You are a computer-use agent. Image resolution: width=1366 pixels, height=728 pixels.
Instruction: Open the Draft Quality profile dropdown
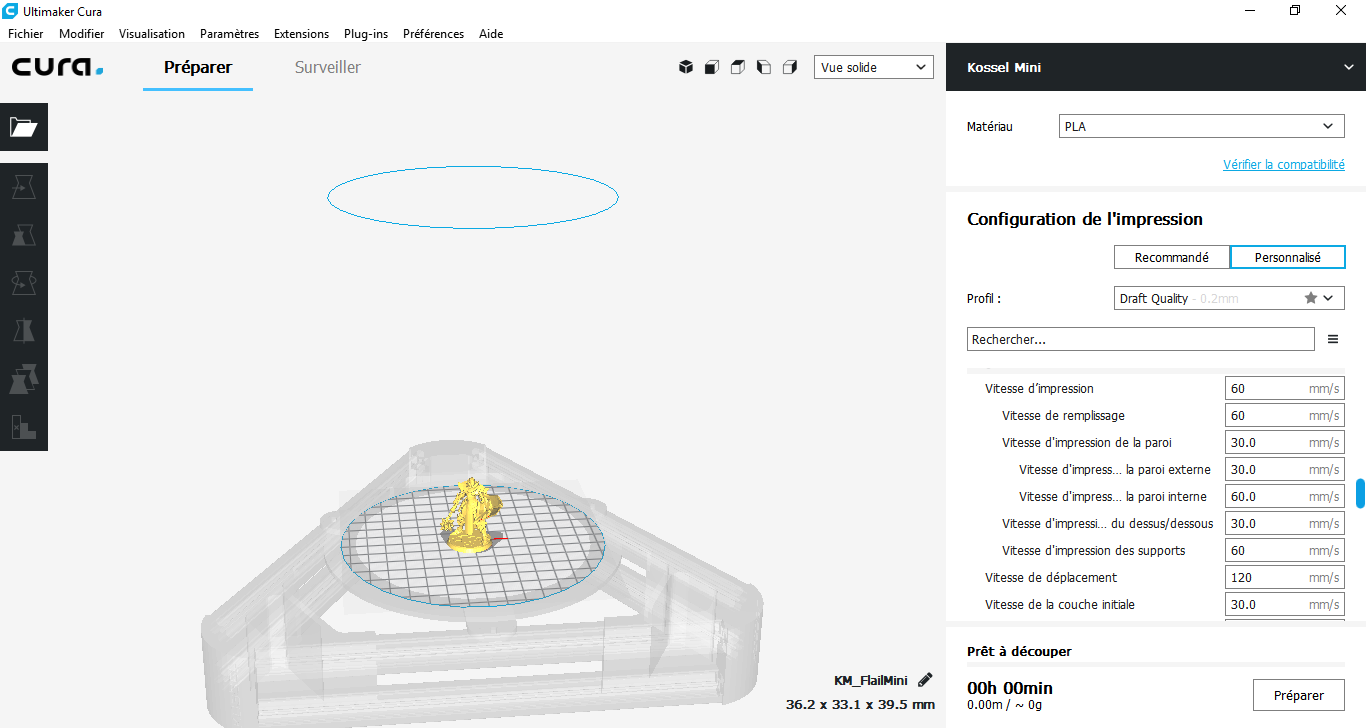1229,298
